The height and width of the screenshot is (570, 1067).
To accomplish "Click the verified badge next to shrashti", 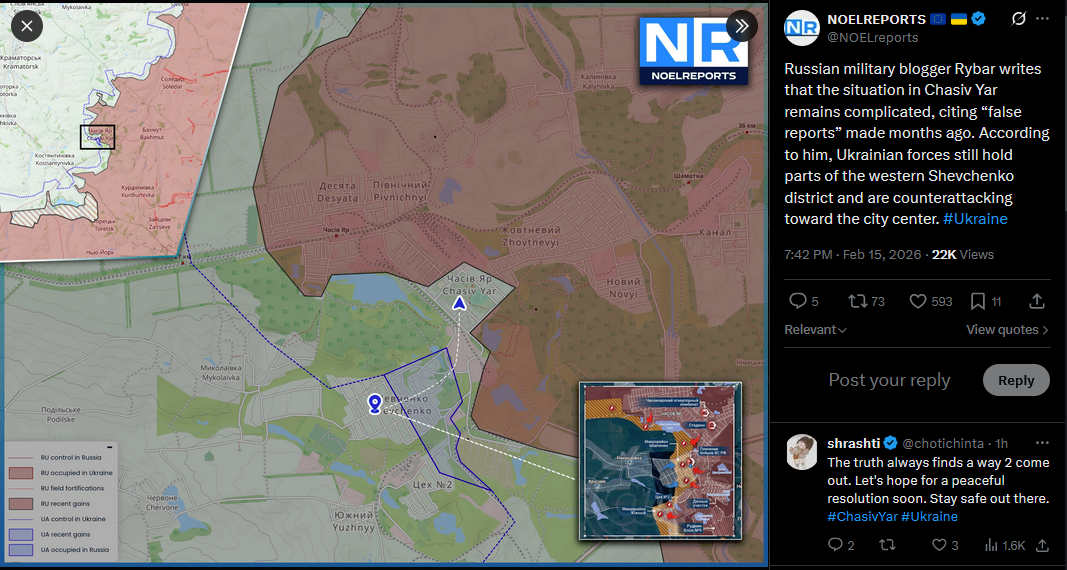I will (x=890, y=443).
